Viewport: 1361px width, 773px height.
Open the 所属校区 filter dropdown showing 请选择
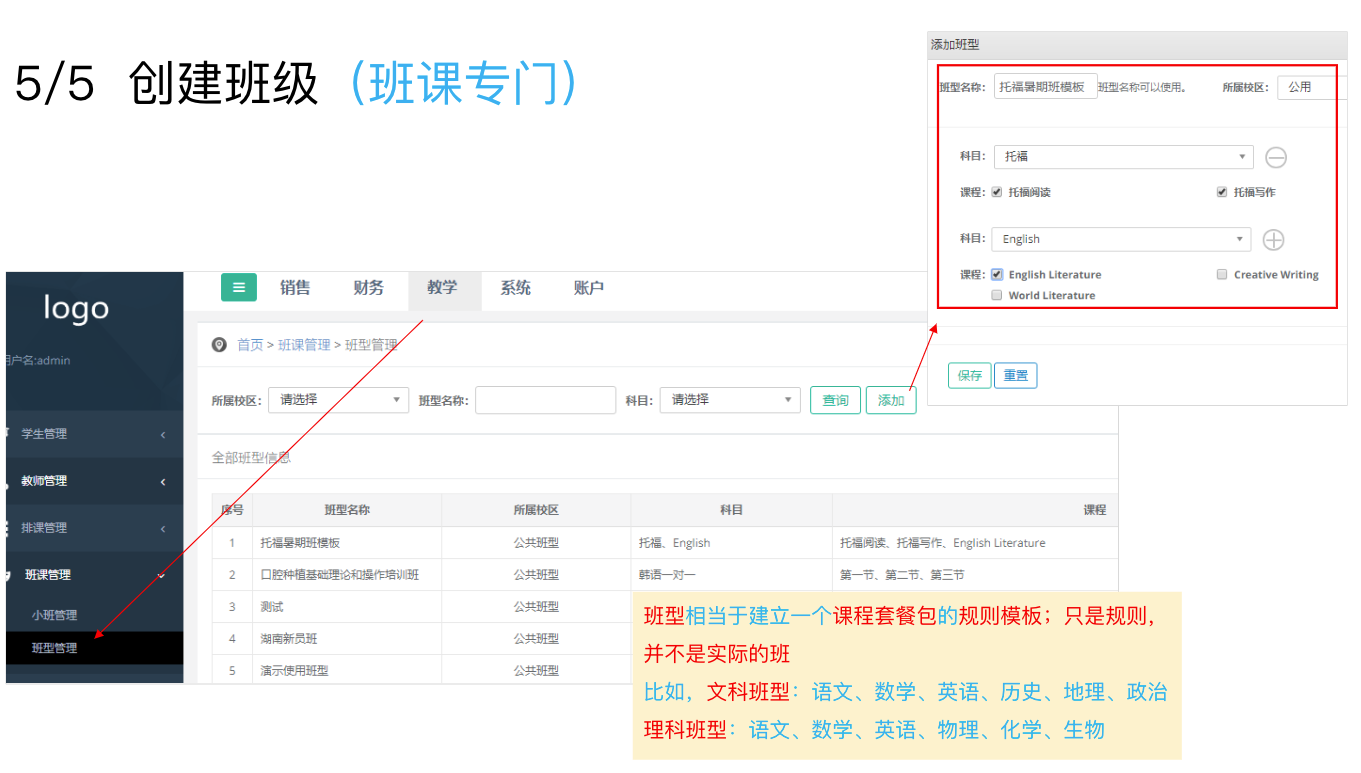(338, 400)
